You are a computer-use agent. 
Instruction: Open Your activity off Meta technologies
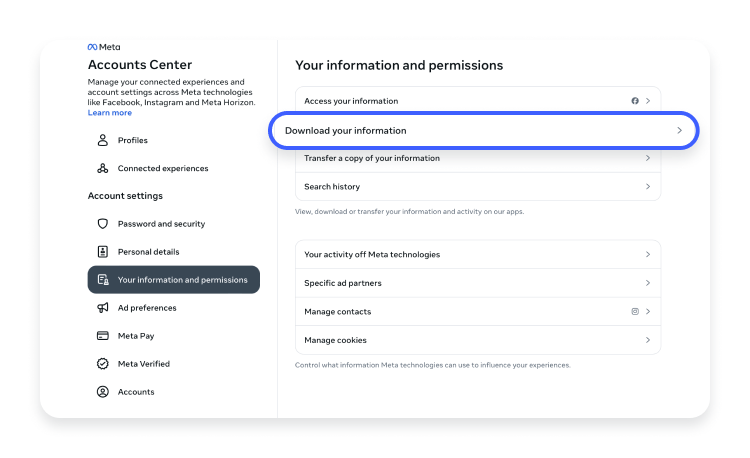[478, 254]
